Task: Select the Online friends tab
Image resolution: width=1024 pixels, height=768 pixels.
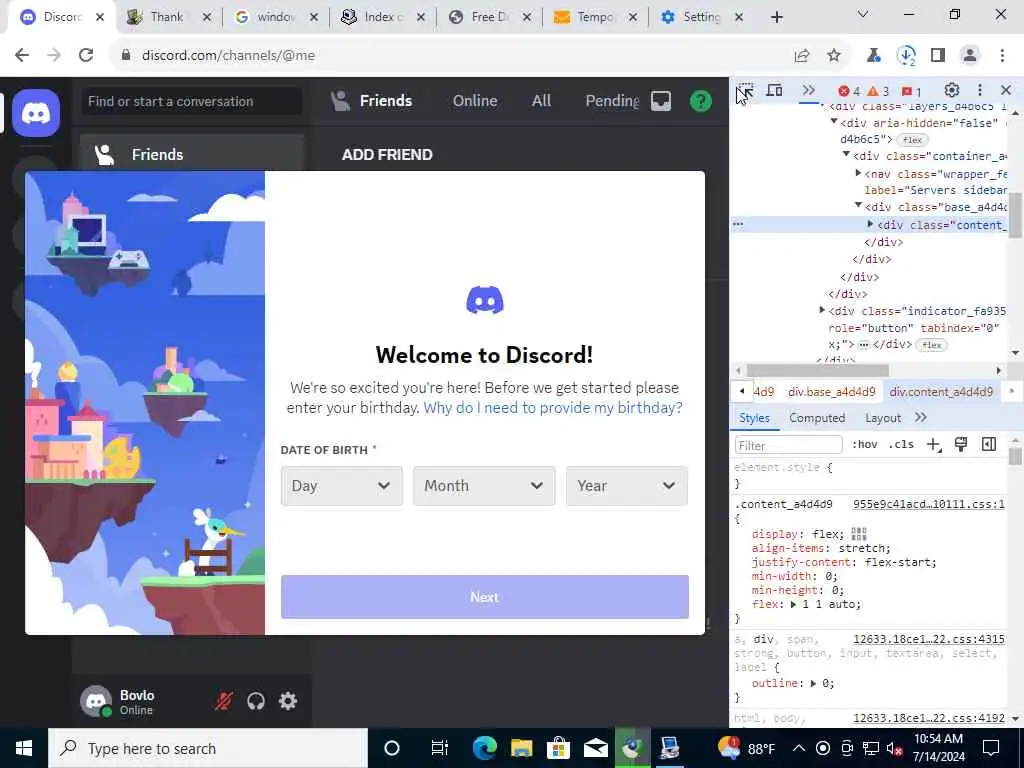Action: point(475,101)
